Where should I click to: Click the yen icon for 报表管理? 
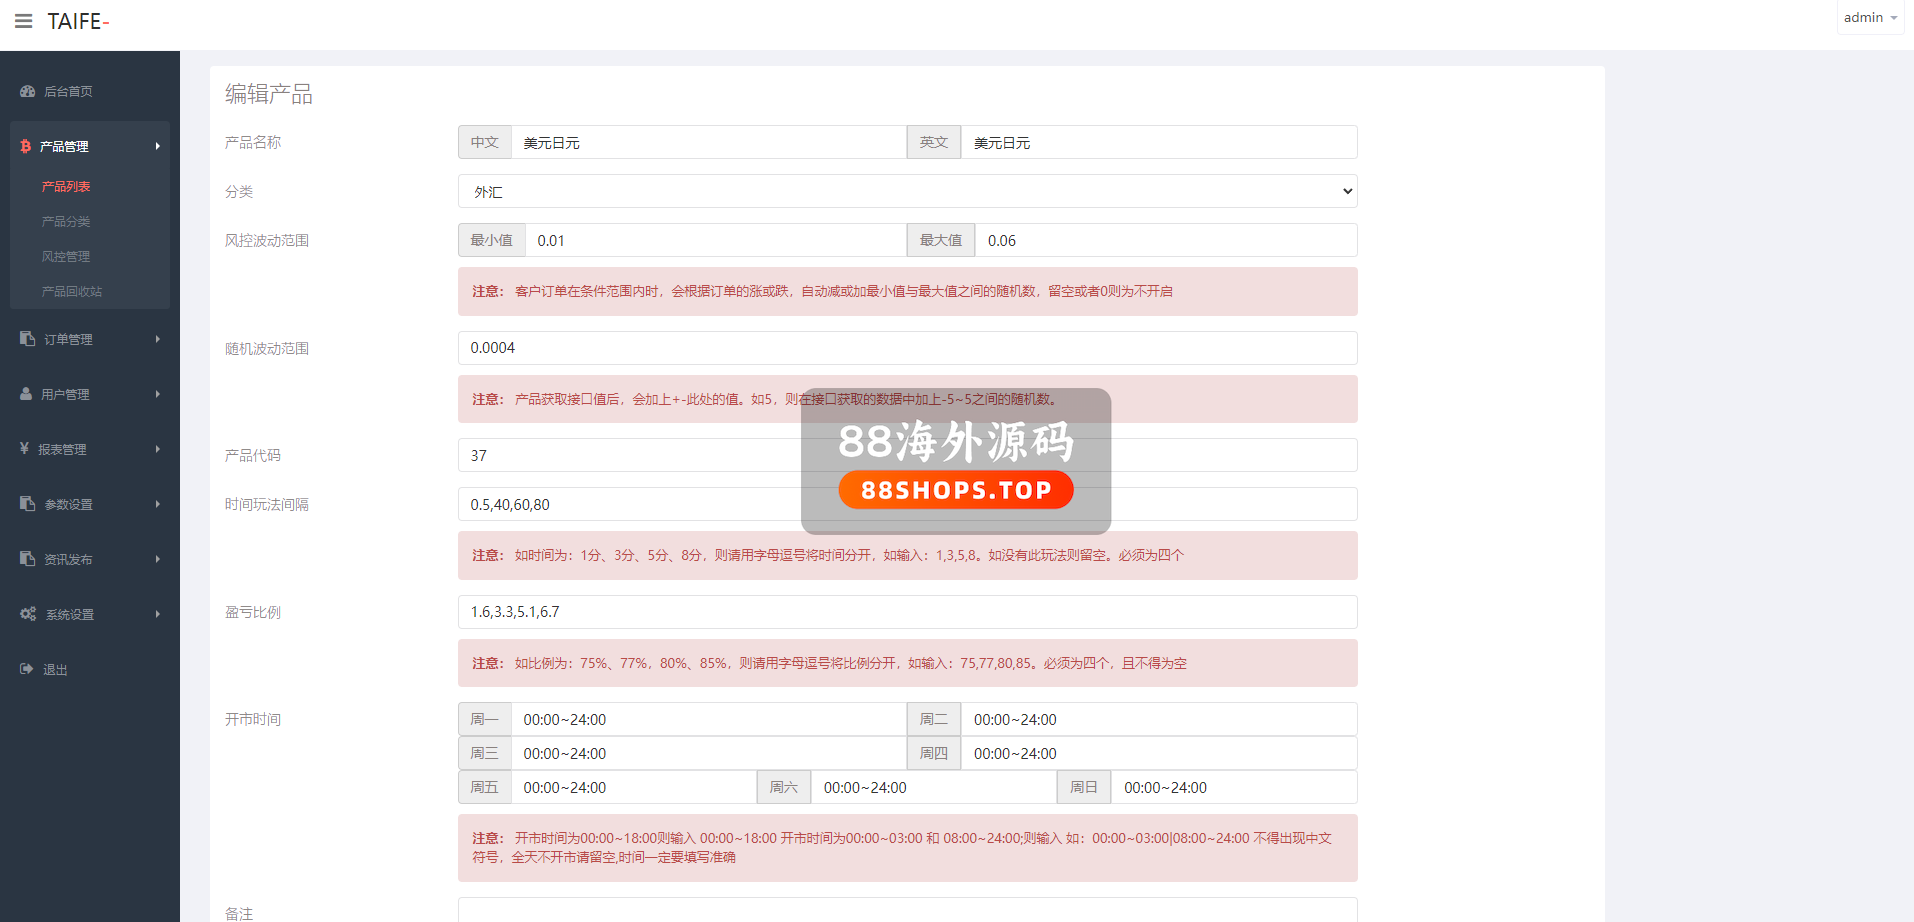pyautogui.click(x=24, y=449)
